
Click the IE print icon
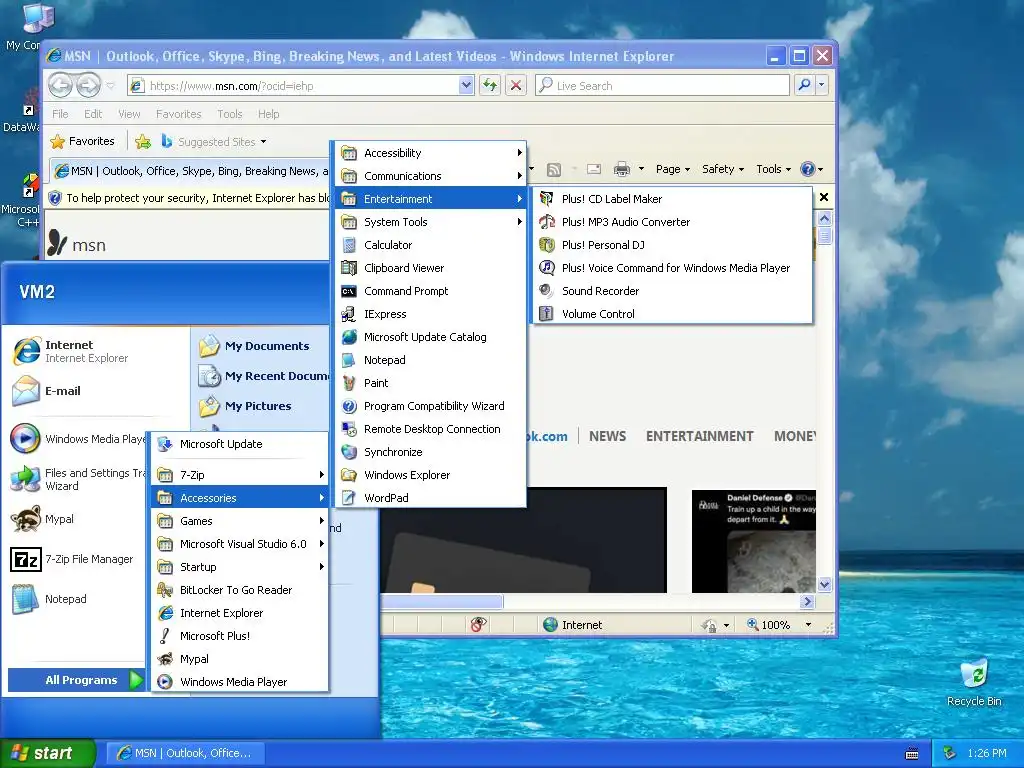click(x=622, y=169)
